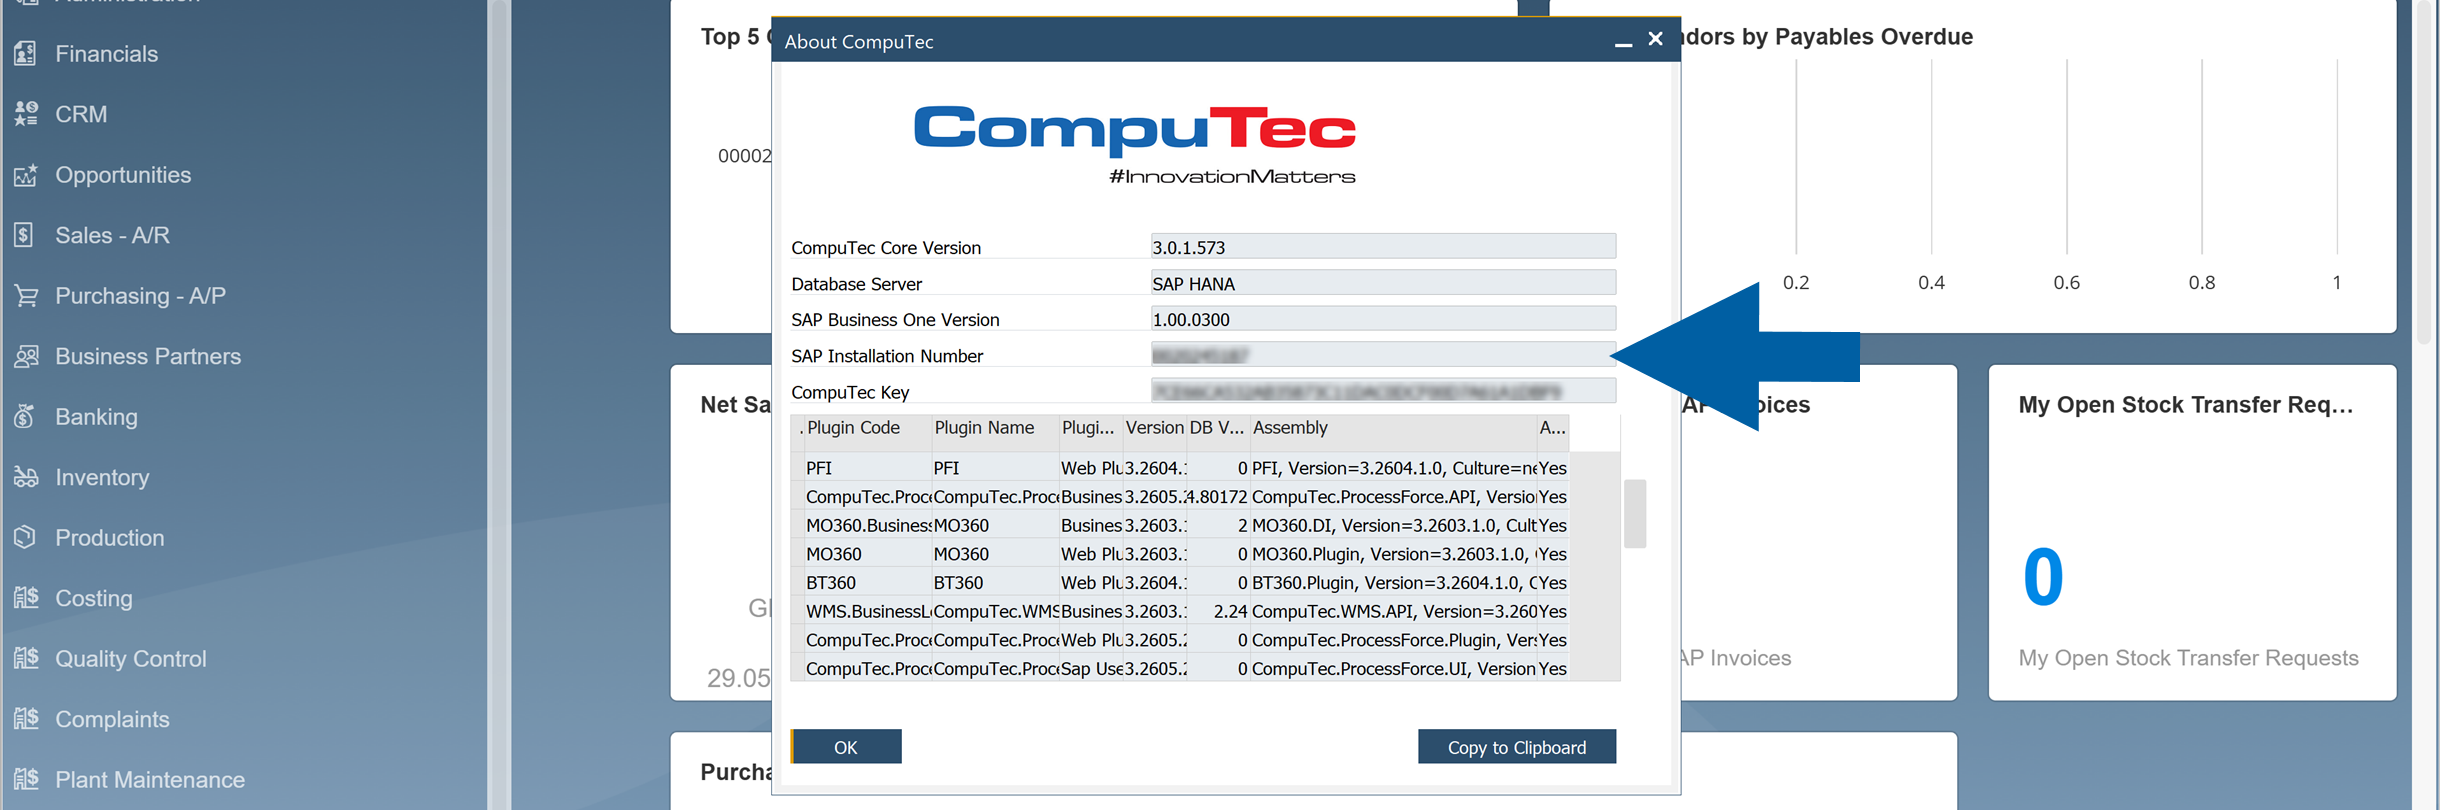Viewport: 2440px width, 810px height.
Task: Click the CompuTec Key field
Action: pyautogui.click(x=1383, y=391)
